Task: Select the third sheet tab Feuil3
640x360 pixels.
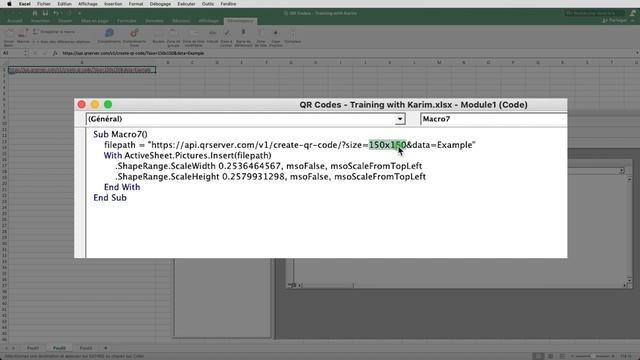Action: [86, 348]
